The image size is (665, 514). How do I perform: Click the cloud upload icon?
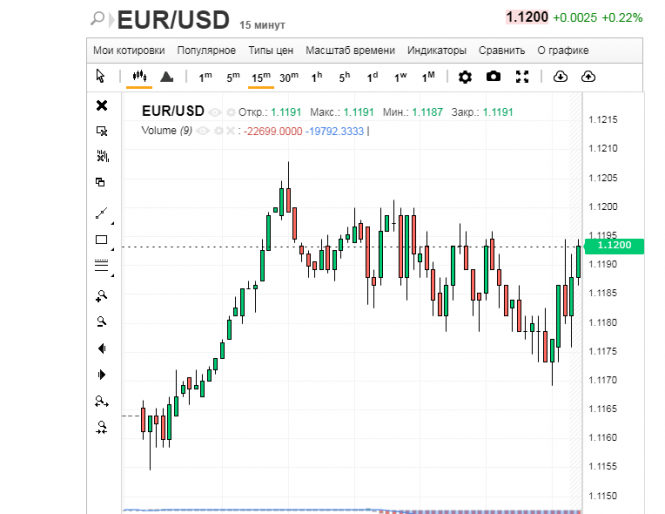[588, 77]
